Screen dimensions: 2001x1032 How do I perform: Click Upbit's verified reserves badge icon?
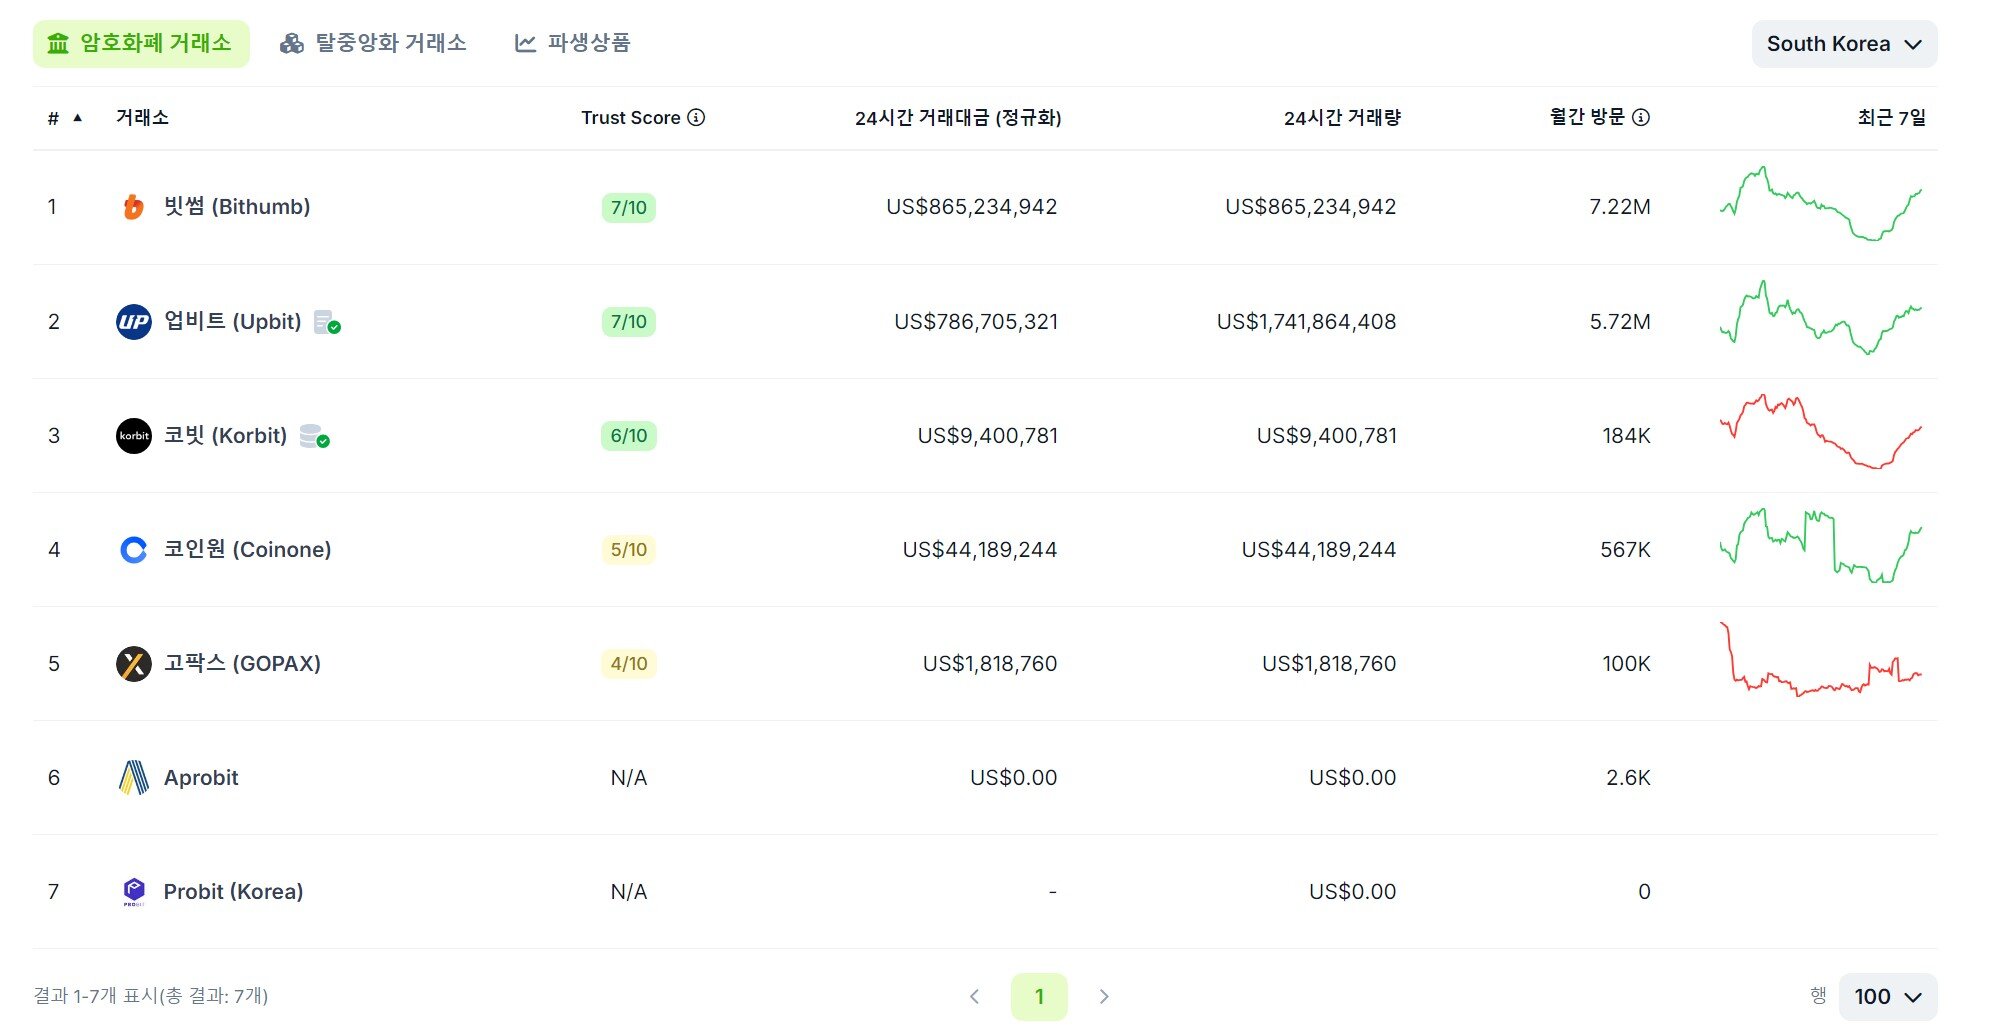(x=327, y=322)
